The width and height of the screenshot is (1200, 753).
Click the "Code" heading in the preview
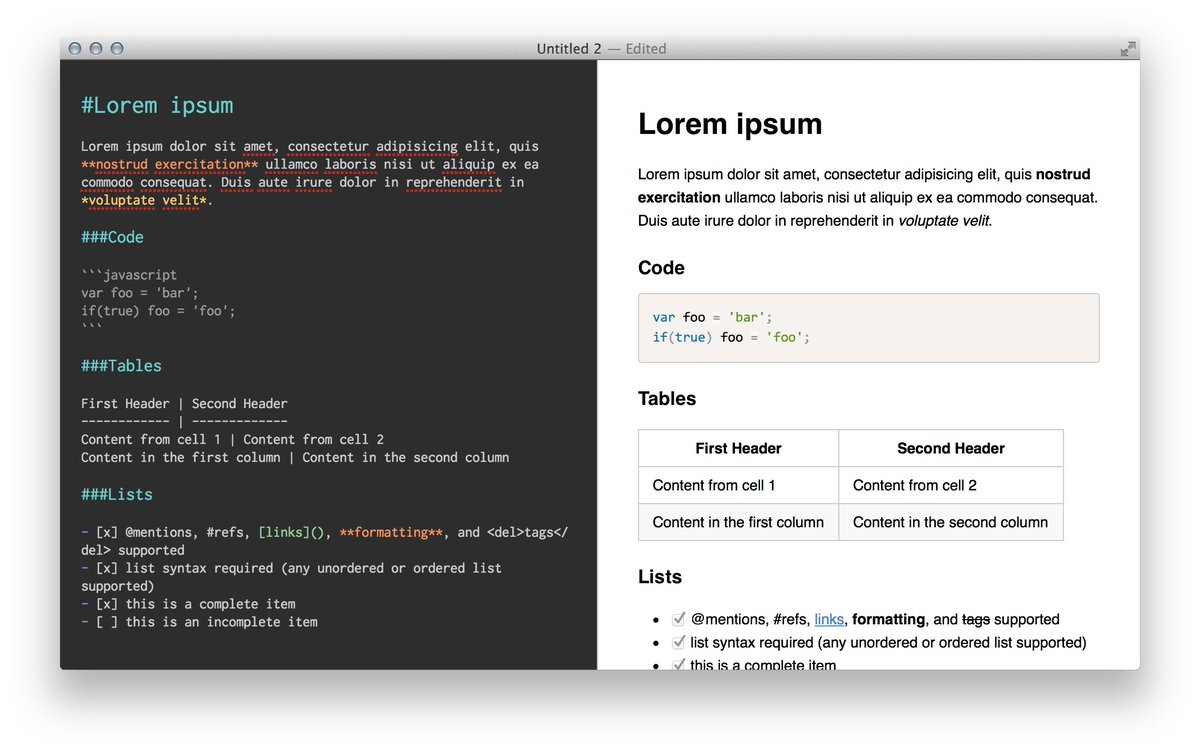click(x=661, y=268)
